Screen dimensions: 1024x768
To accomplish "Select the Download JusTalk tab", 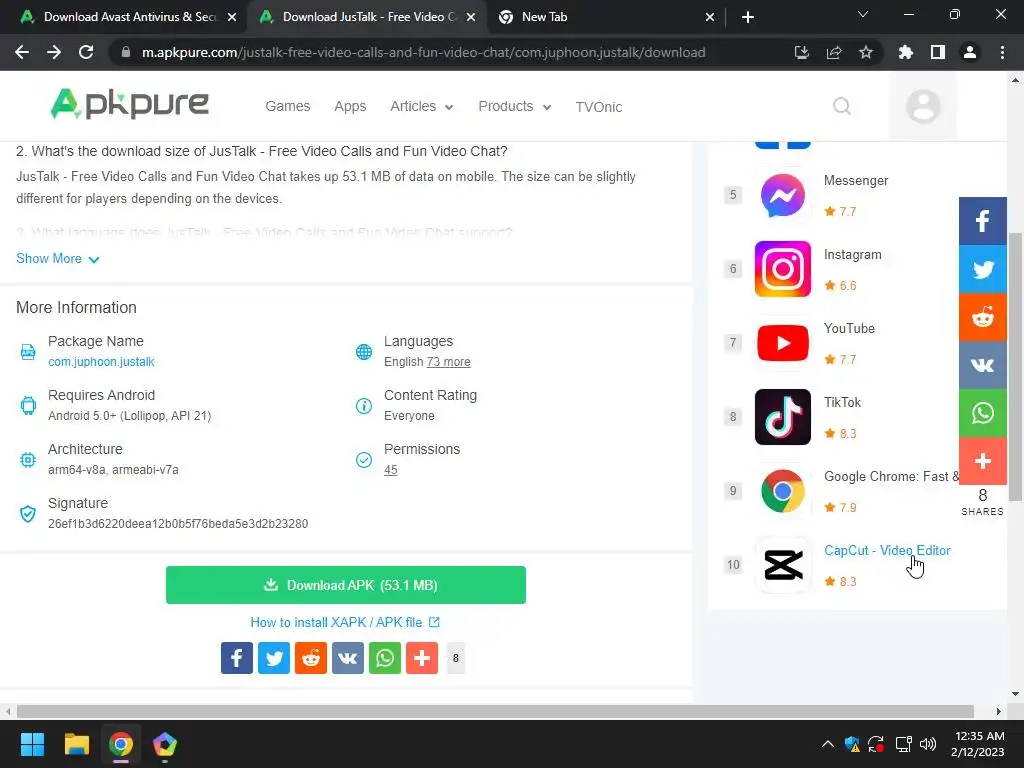I will click(x=369, y=17).
